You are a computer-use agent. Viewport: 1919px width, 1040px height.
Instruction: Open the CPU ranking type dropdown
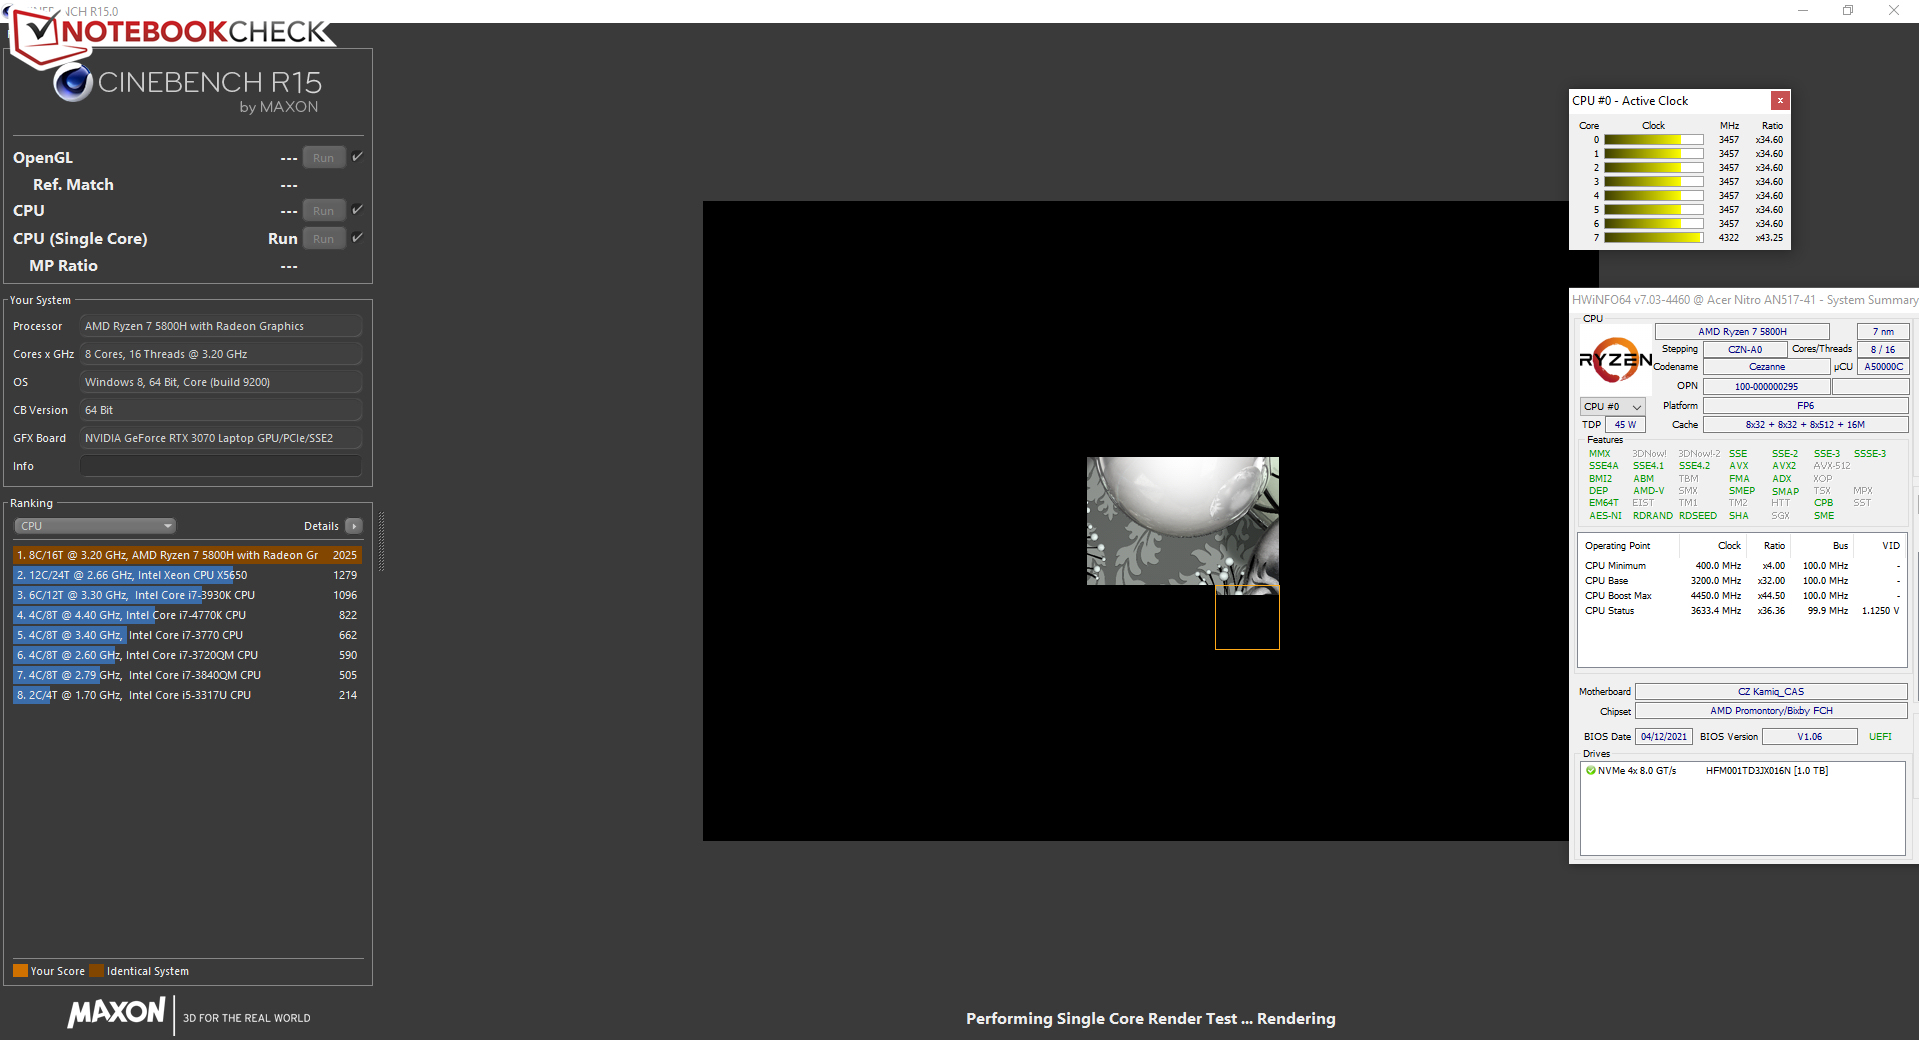pos(95,526)
